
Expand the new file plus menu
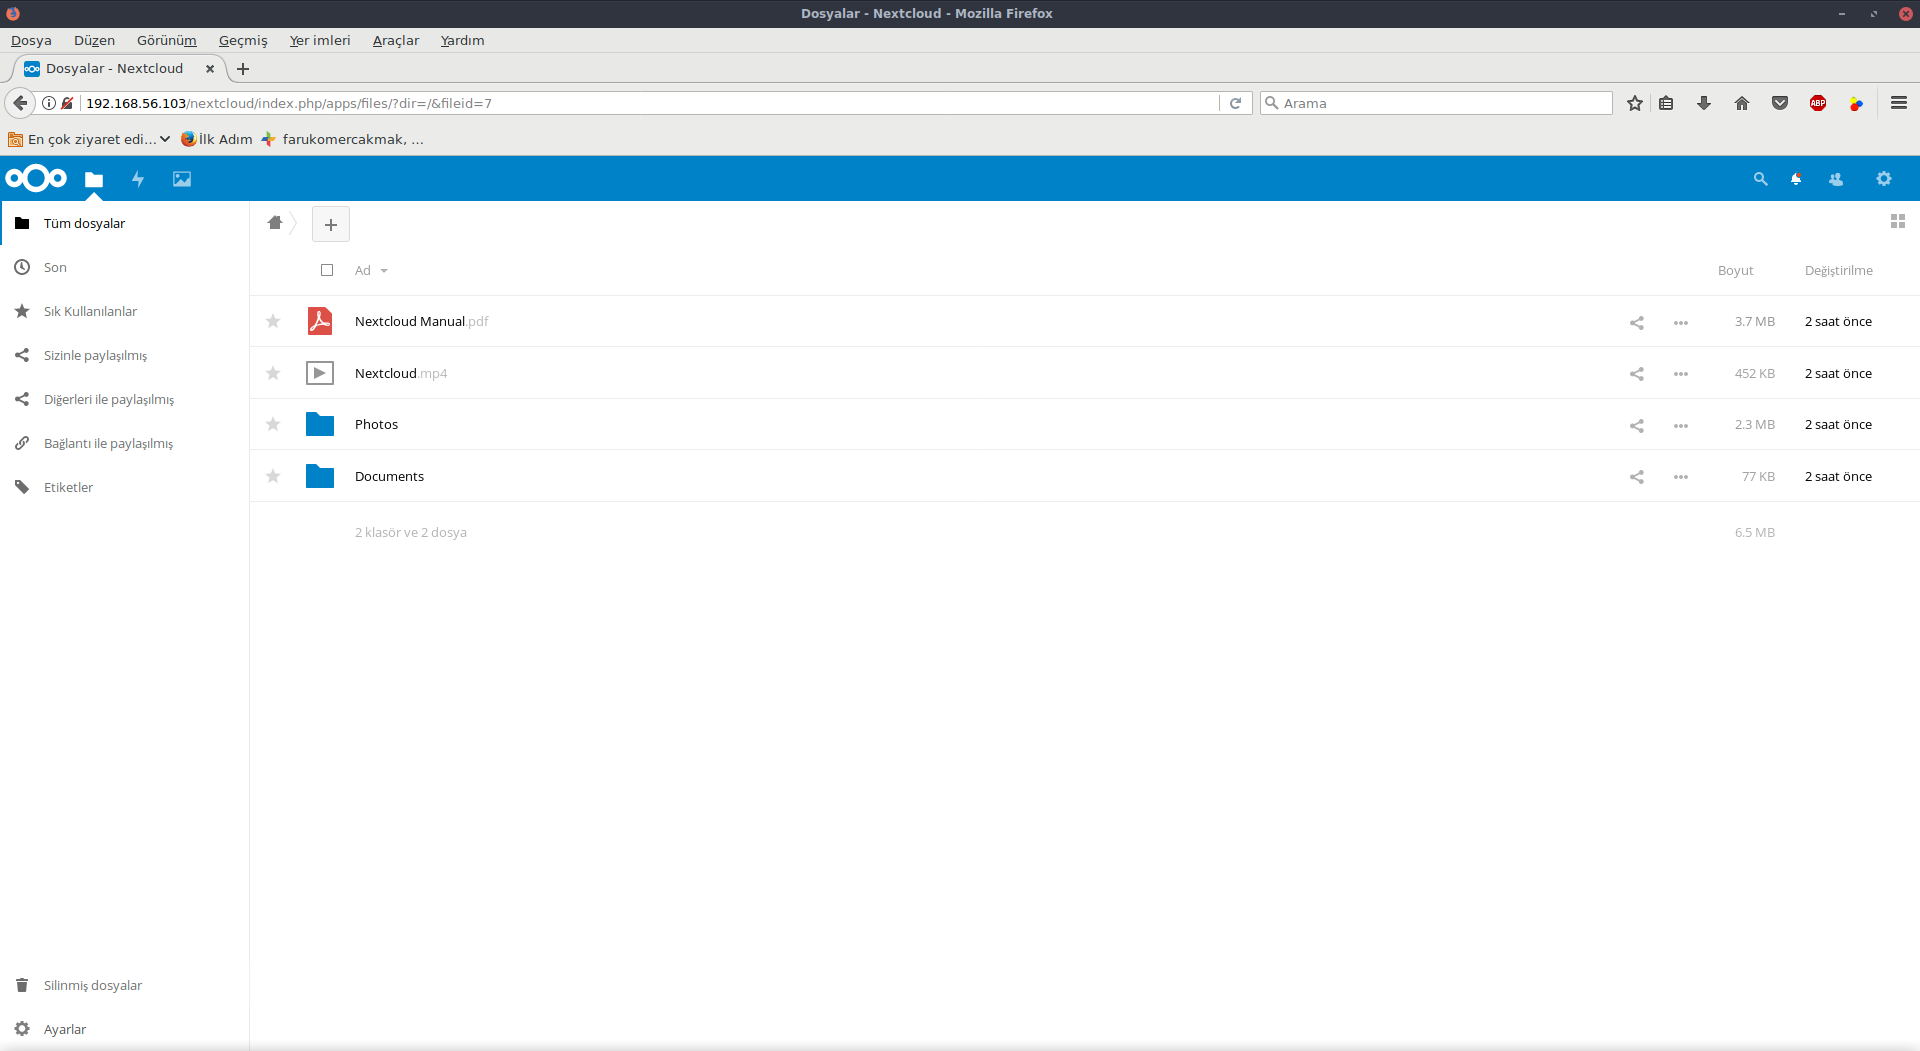click(331, 225)
